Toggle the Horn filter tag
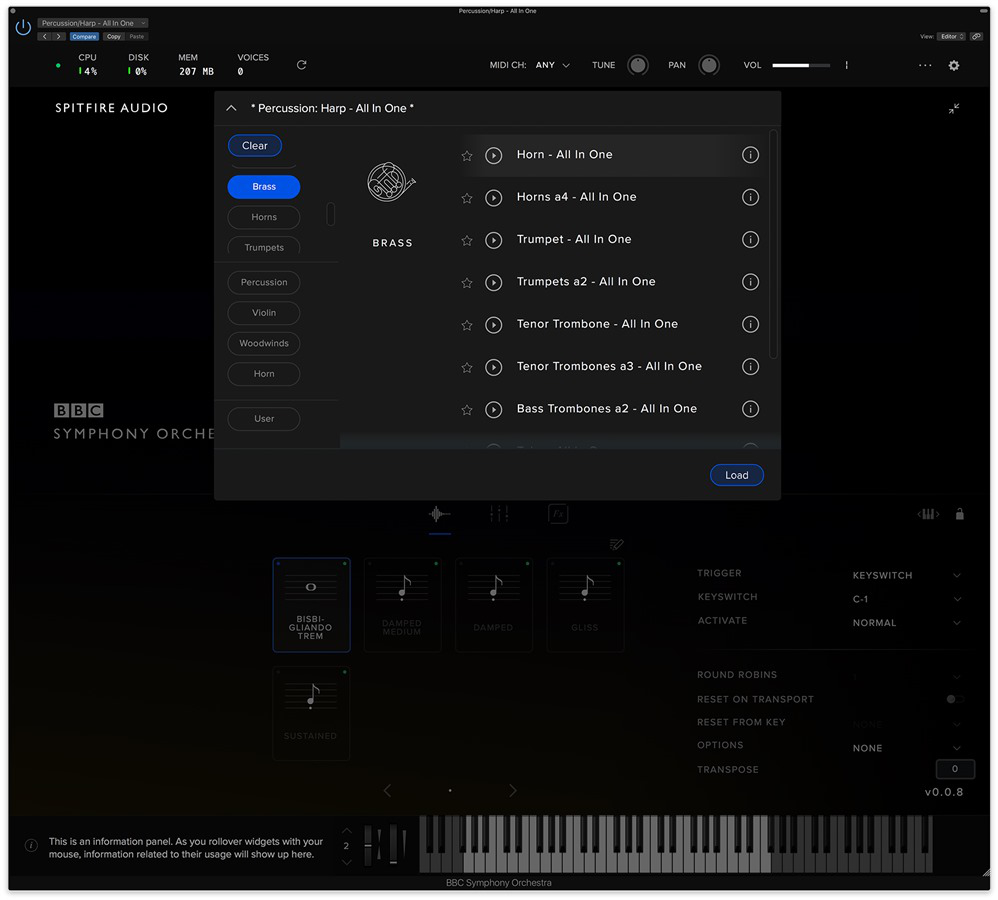This screenshot has height=900, width=998. click(x=264, y=374)
